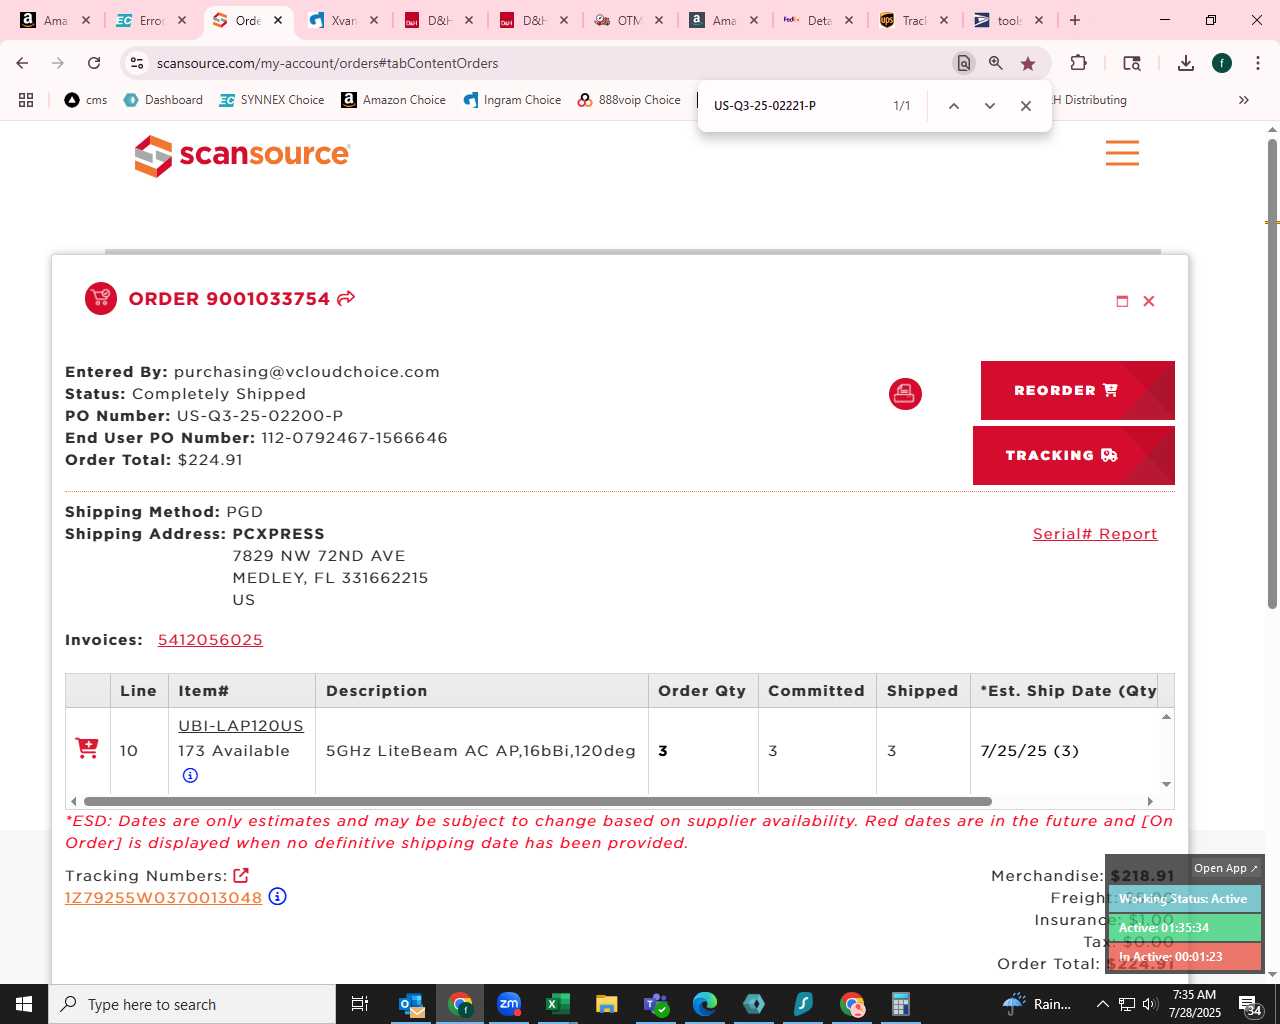1280x1024 pixels.
Task: Go to previous find result
Action: tap(954, 106)
